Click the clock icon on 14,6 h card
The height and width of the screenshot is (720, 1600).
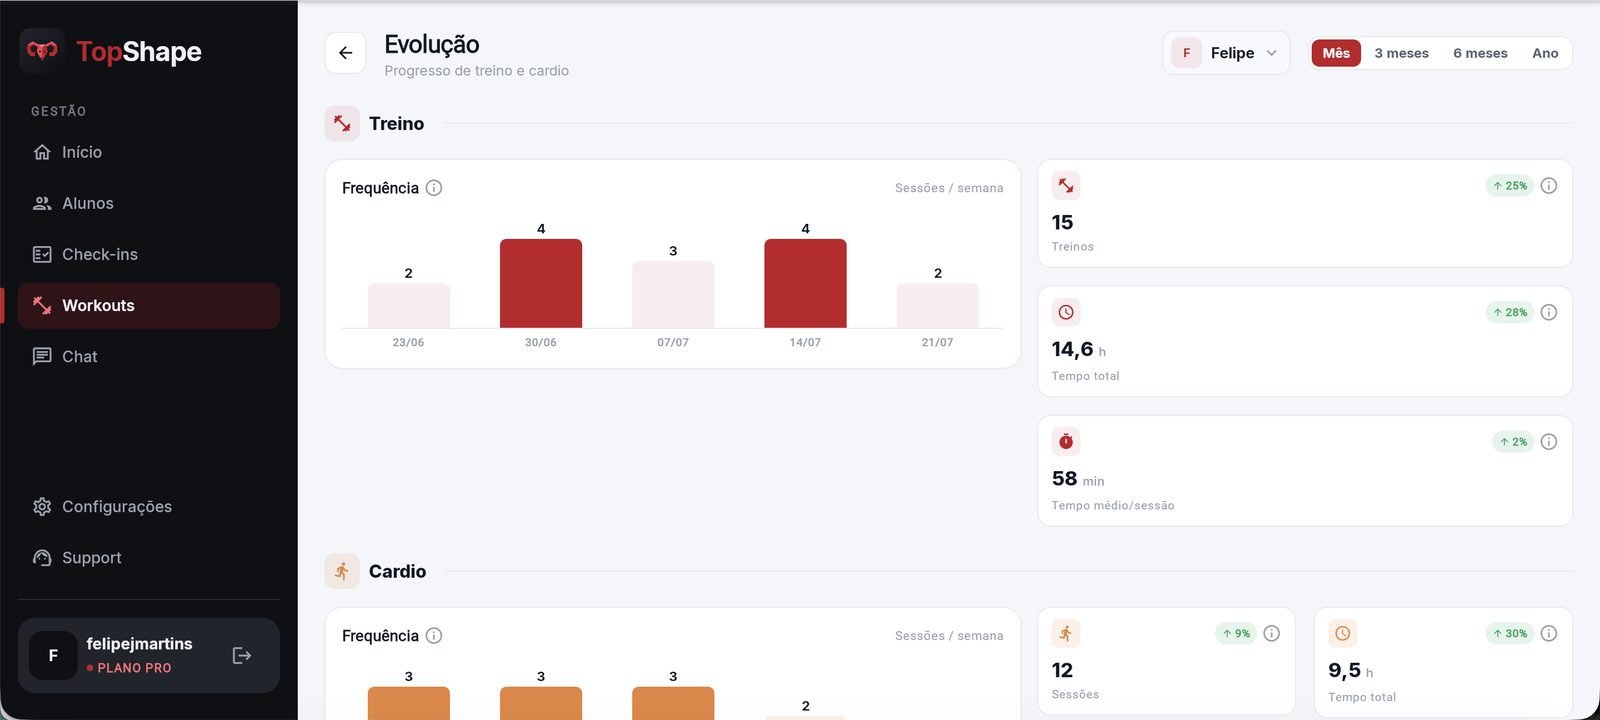pos(1066,312)
